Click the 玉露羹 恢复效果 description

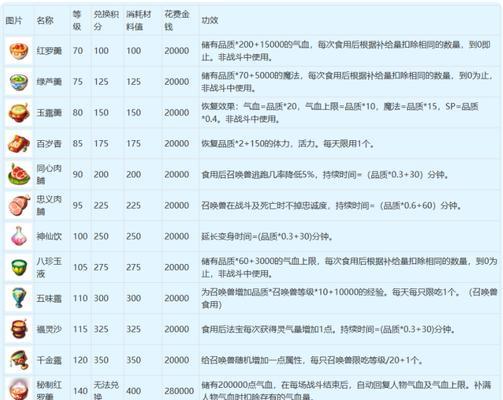340,113
